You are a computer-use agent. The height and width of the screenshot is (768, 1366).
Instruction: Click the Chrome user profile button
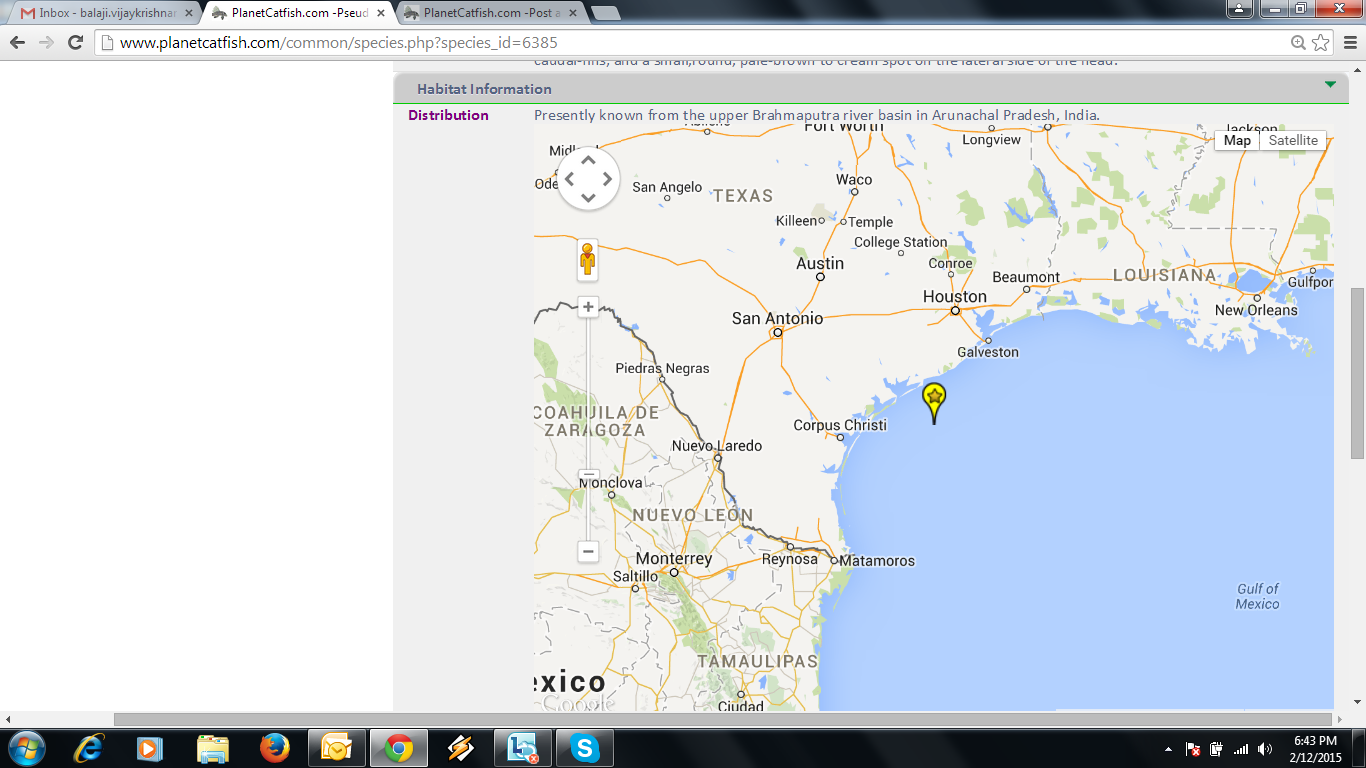(x=1239, y=9)
